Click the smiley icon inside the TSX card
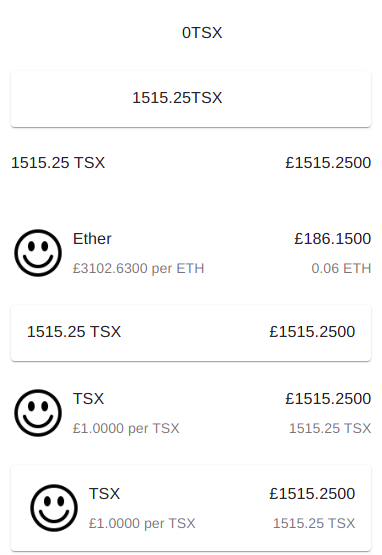382x555 pixels. tap(54, 508)
